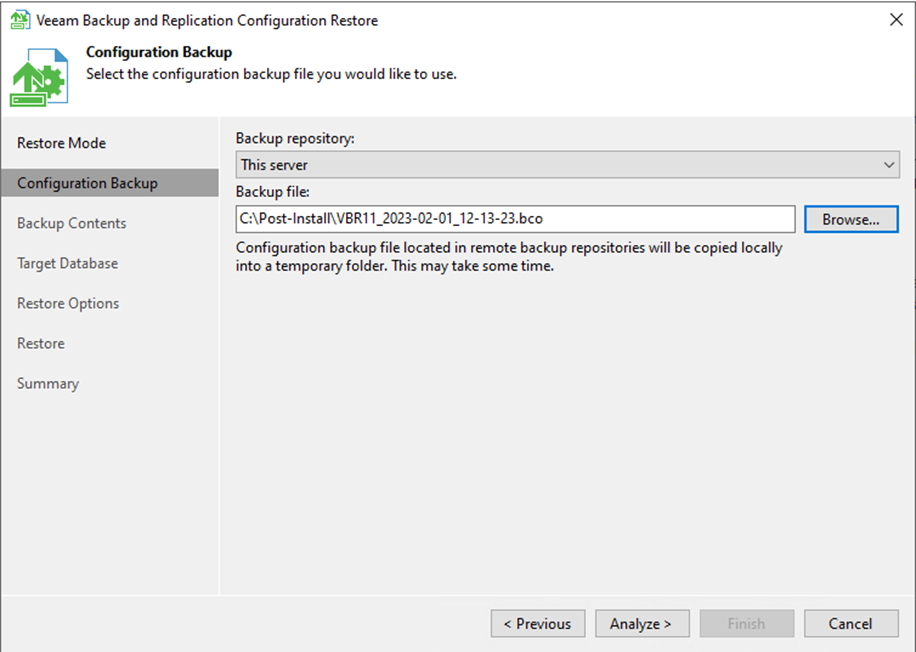This screenshot has height=652, width=916.
Task: Click the 'Backup file:' label
Action: 272,192
